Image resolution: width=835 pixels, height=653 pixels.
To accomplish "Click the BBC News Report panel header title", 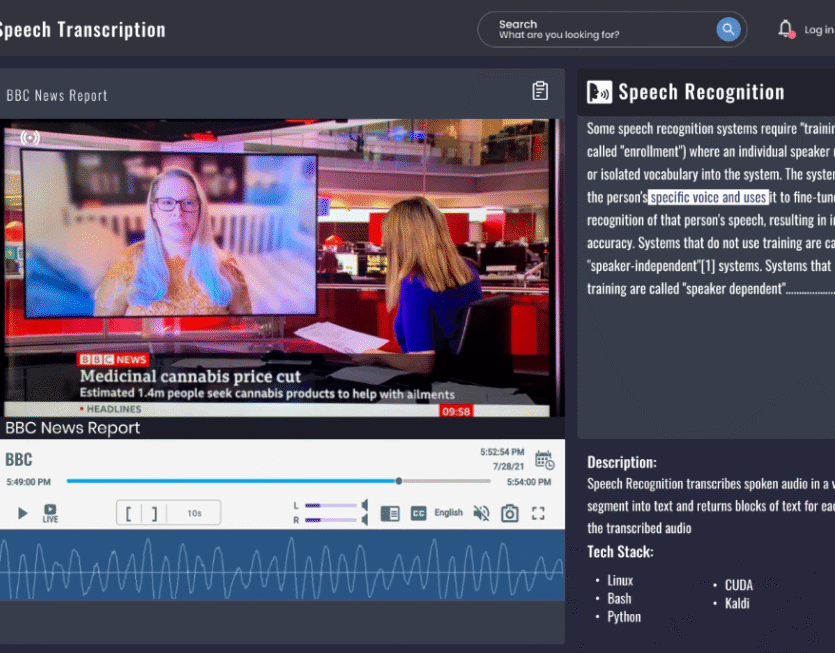I will 57,95.
